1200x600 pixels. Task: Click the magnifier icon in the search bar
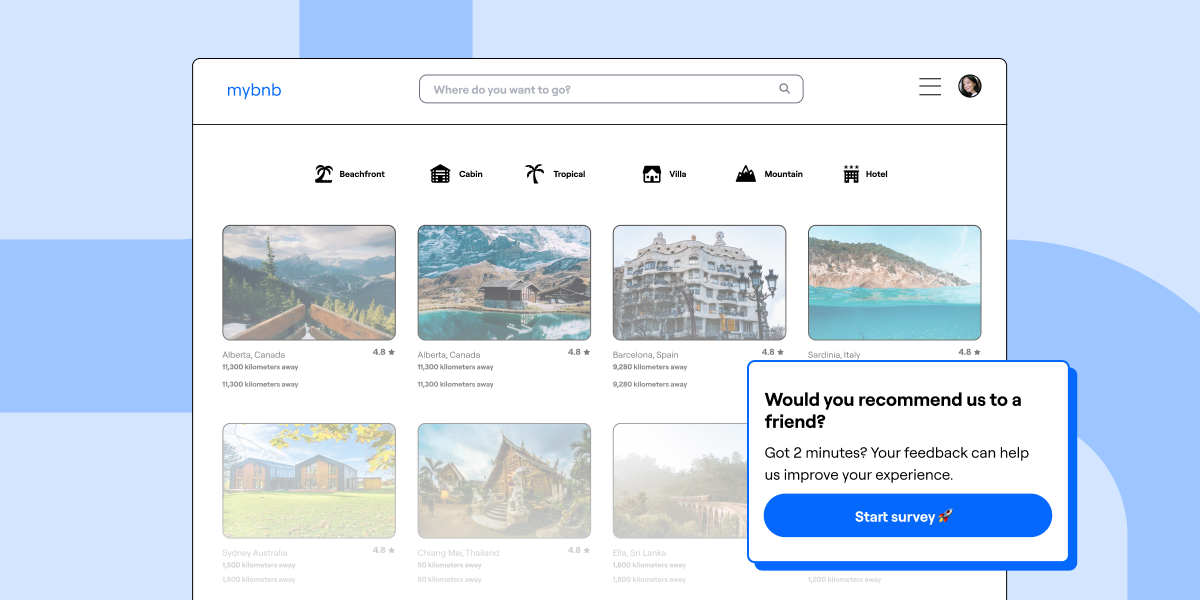(785, 89)
